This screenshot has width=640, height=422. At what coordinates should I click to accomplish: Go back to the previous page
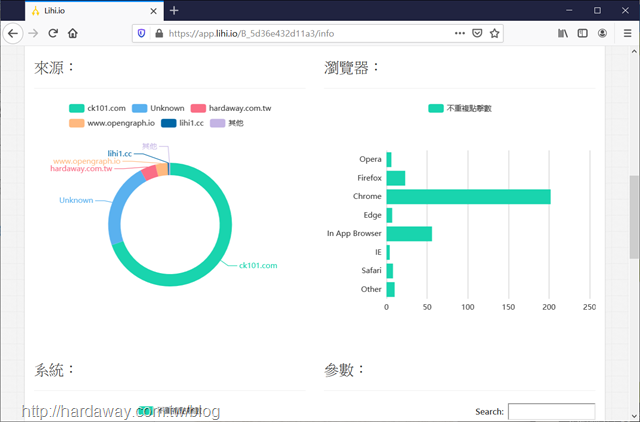pos(13,33)
